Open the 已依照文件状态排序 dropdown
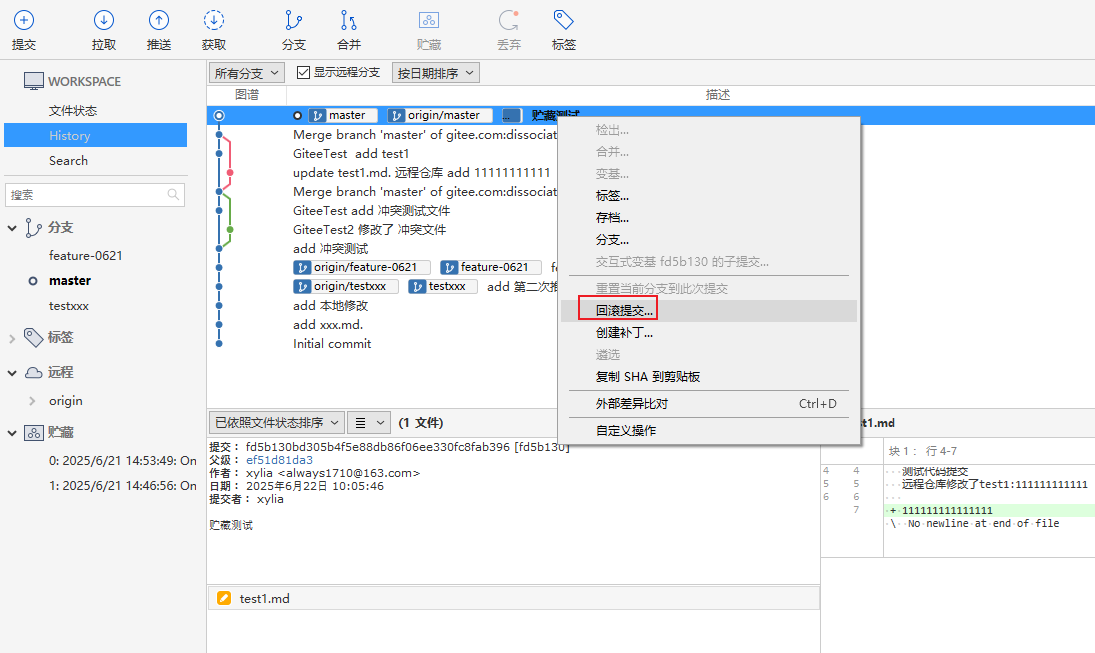Image resolution: width=1095 pixels, height=653 pixels. 276,423
